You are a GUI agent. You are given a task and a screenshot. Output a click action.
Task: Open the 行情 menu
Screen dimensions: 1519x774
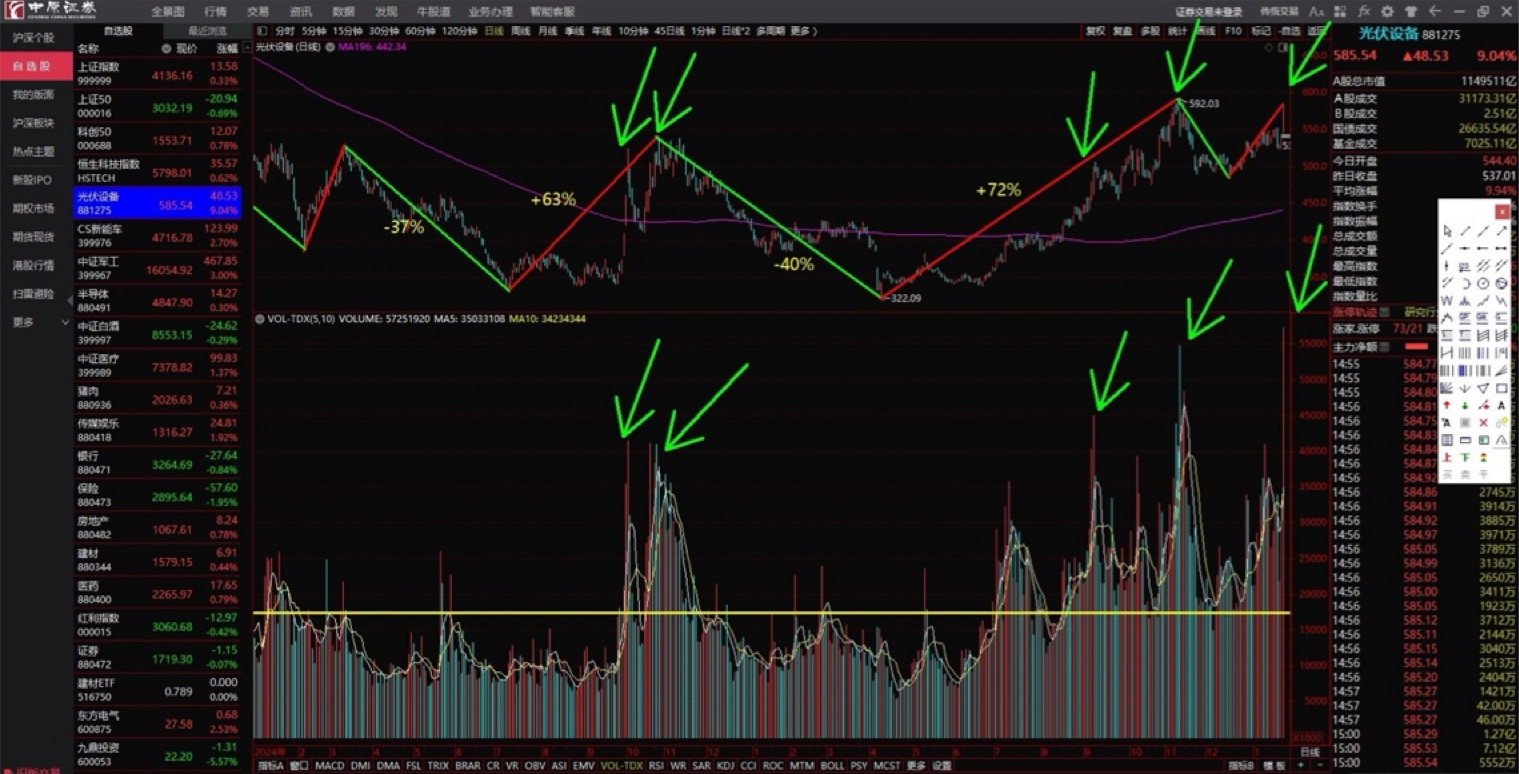click(215, 11)
